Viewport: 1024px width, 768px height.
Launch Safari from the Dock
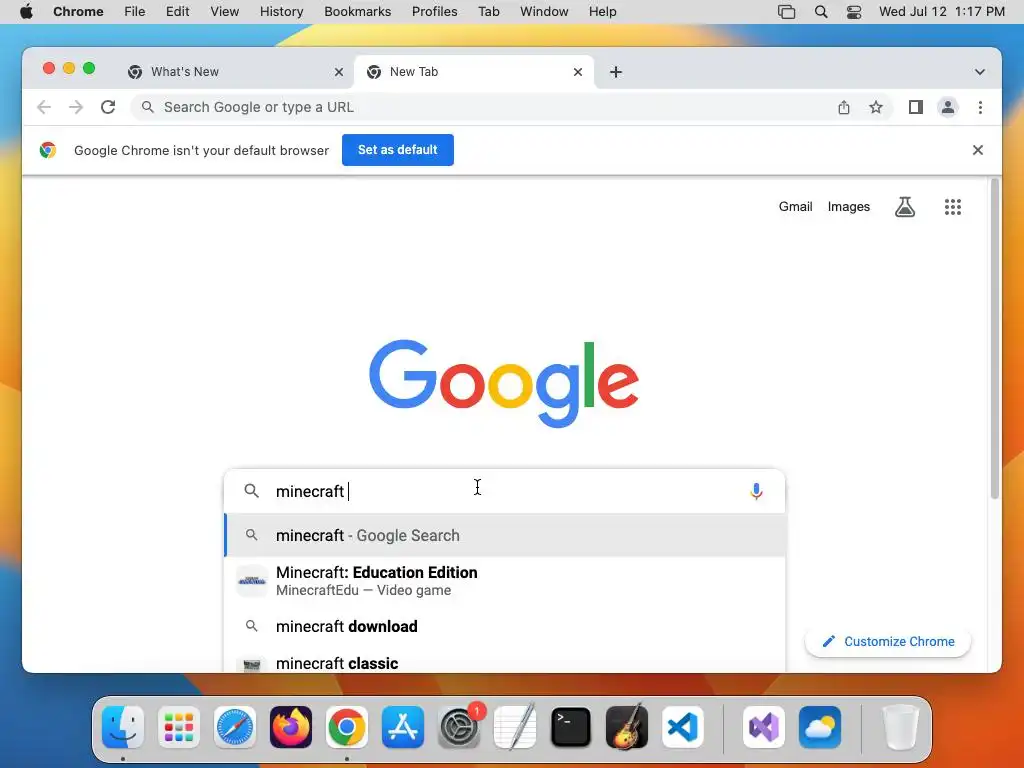click(x=234, y=727)
